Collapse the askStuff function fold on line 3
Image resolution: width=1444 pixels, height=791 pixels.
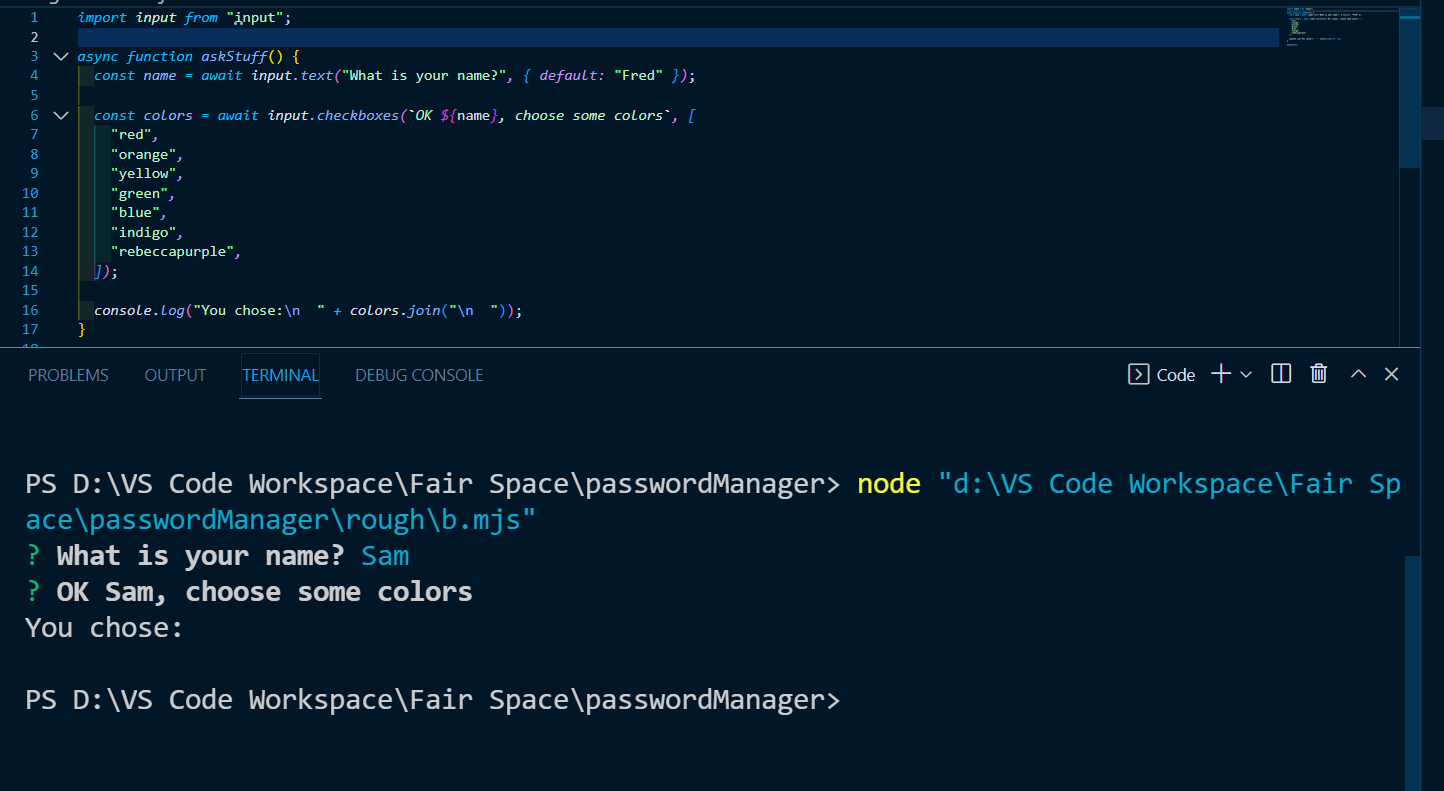click(60, 56)
